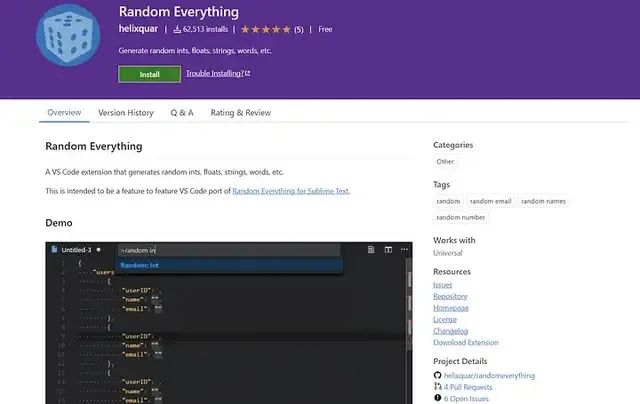Click the file icon beside Untitled-3
Viewport: 640px width, 404px height.
(x=54, y=249)
